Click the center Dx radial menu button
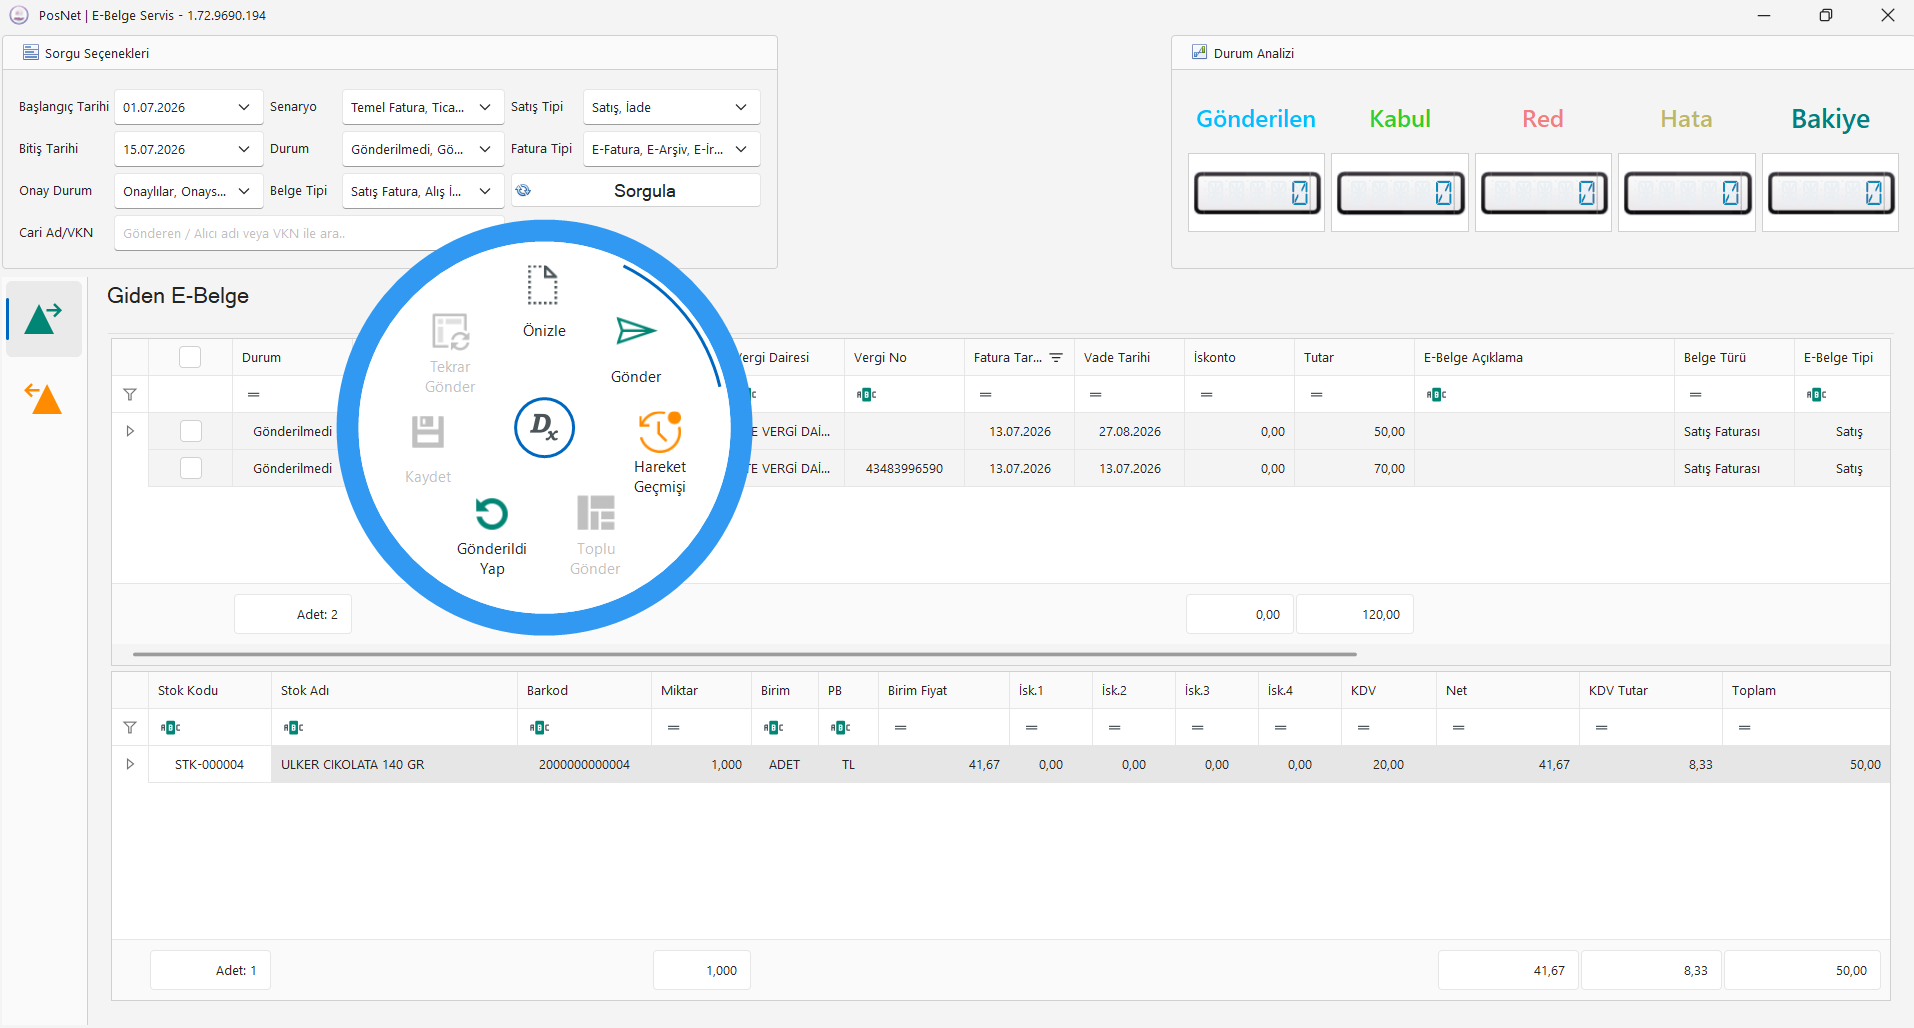Viewport: 1914px width, 1028px height. click(x=544, y=428)
